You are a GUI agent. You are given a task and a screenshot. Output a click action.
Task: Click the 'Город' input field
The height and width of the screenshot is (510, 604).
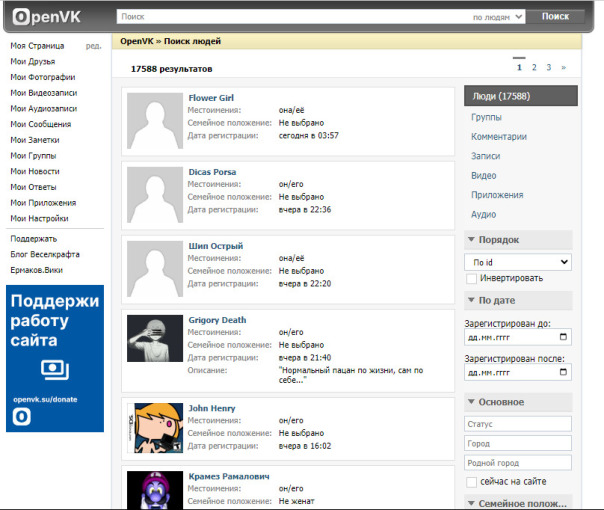tap(518, 443)
